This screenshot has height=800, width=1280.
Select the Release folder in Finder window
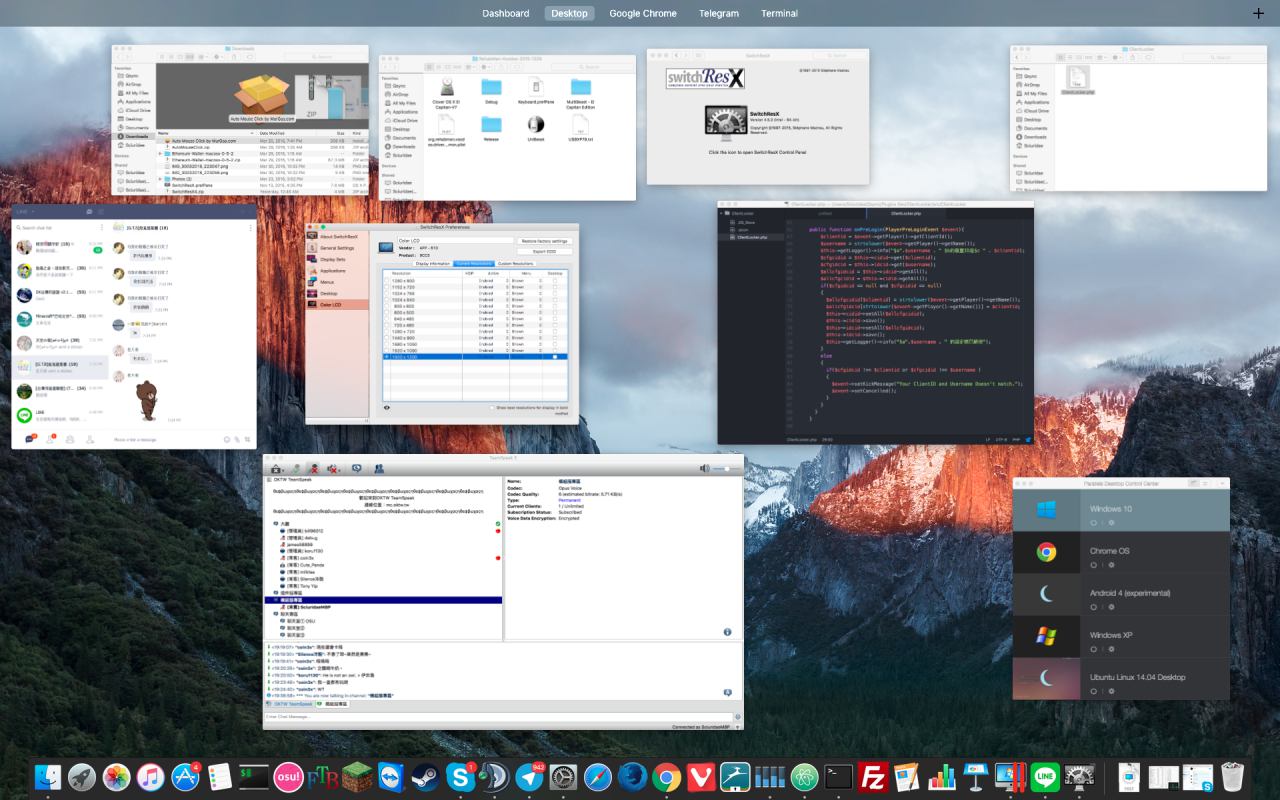pyautogui.click(x=491, y=125)
